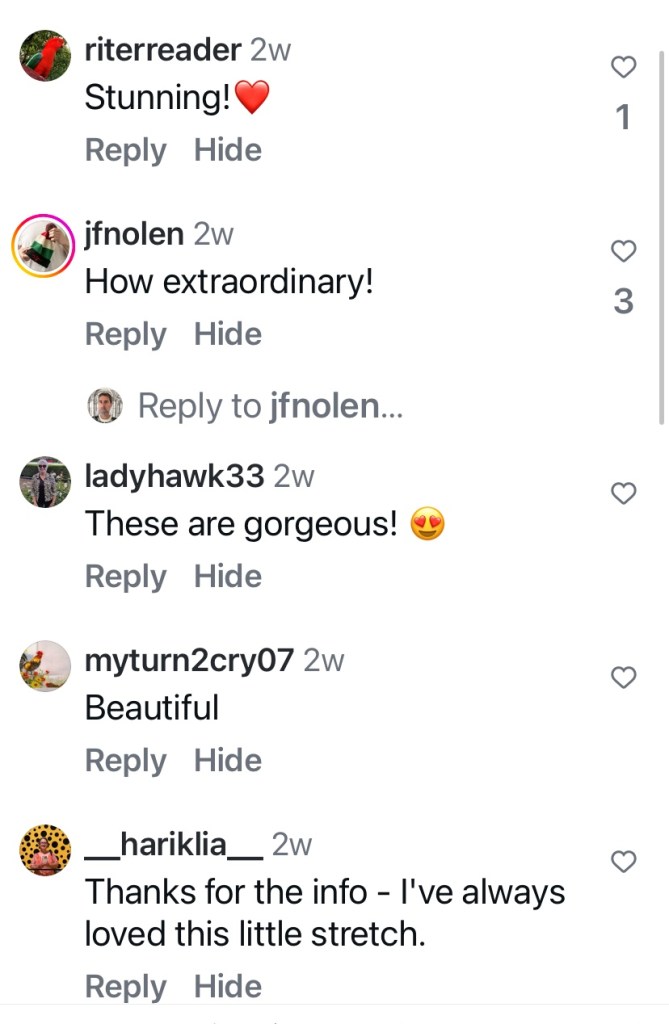This screenshot has width=669, height=1024.
Task: Open the __hariklia__ username link
Action: (x=174, y=845)
